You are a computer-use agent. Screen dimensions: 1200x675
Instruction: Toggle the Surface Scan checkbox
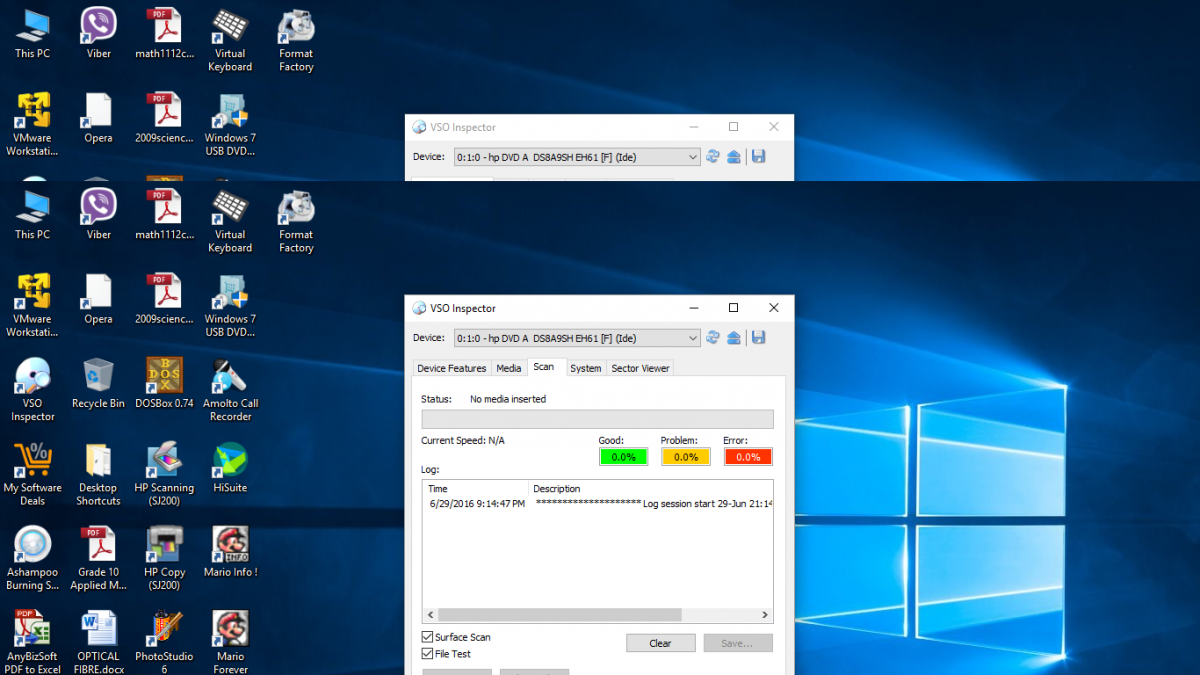[428, 637]
